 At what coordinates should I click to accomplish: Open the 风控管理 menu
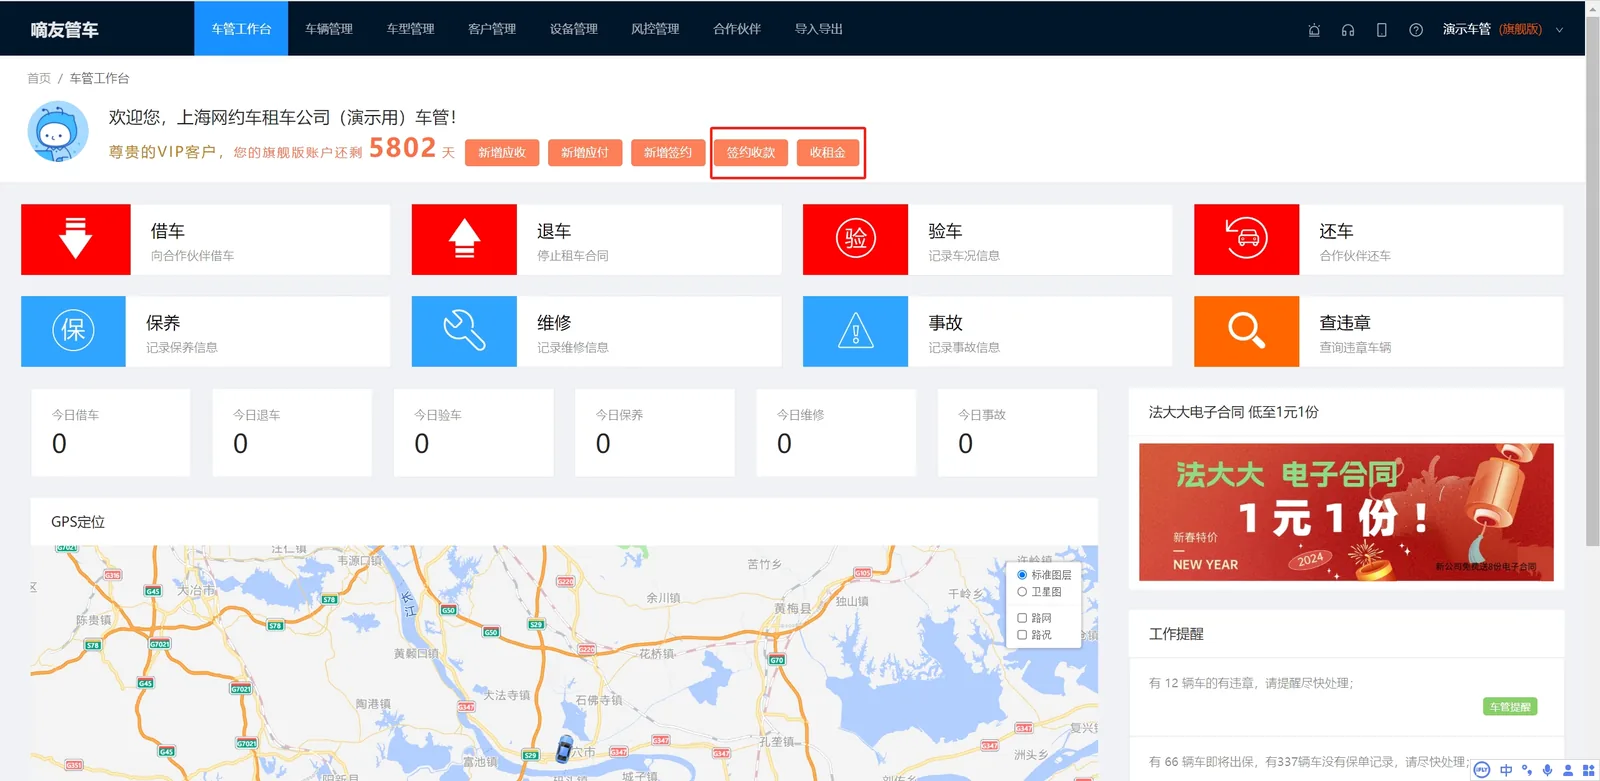coord(655,29)
